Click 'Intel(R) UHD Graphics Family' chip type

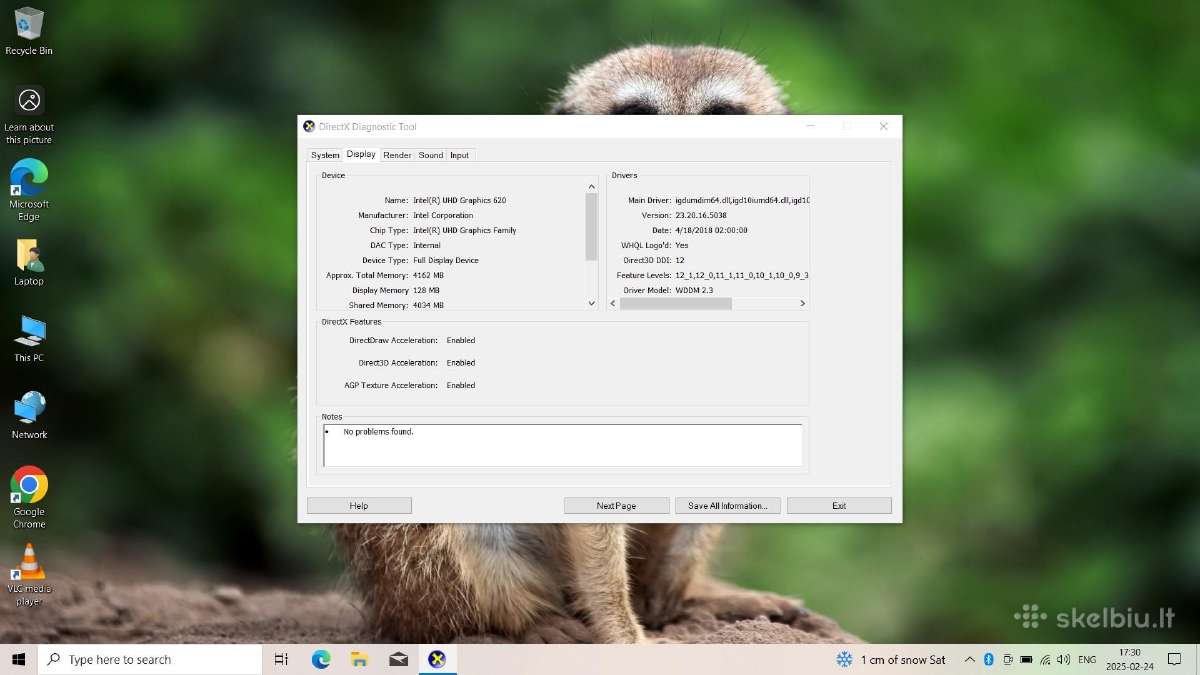464,230
